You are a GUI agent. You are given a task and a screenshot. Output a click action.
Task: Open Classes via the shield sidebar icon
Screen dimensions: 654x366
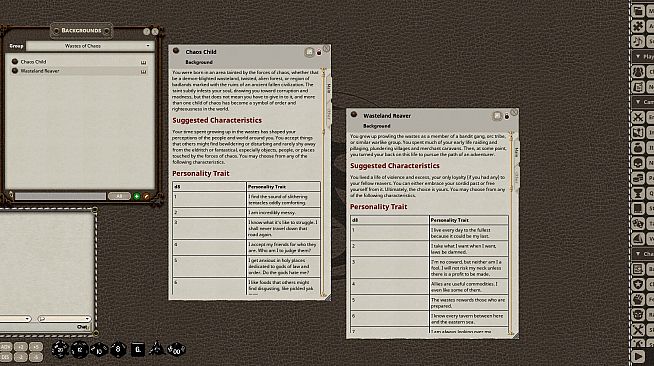[638, 284]
